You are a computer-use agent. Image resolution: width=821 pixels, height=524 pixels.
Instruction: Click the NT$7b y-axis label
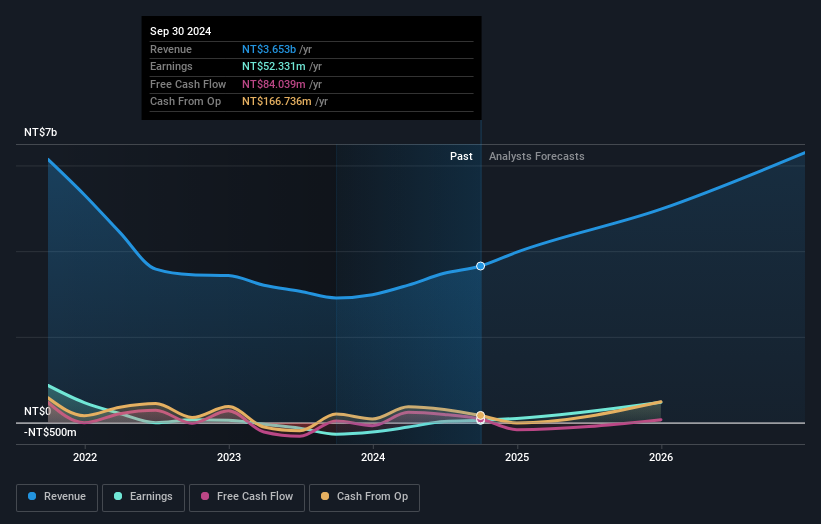tap(40, 132)
